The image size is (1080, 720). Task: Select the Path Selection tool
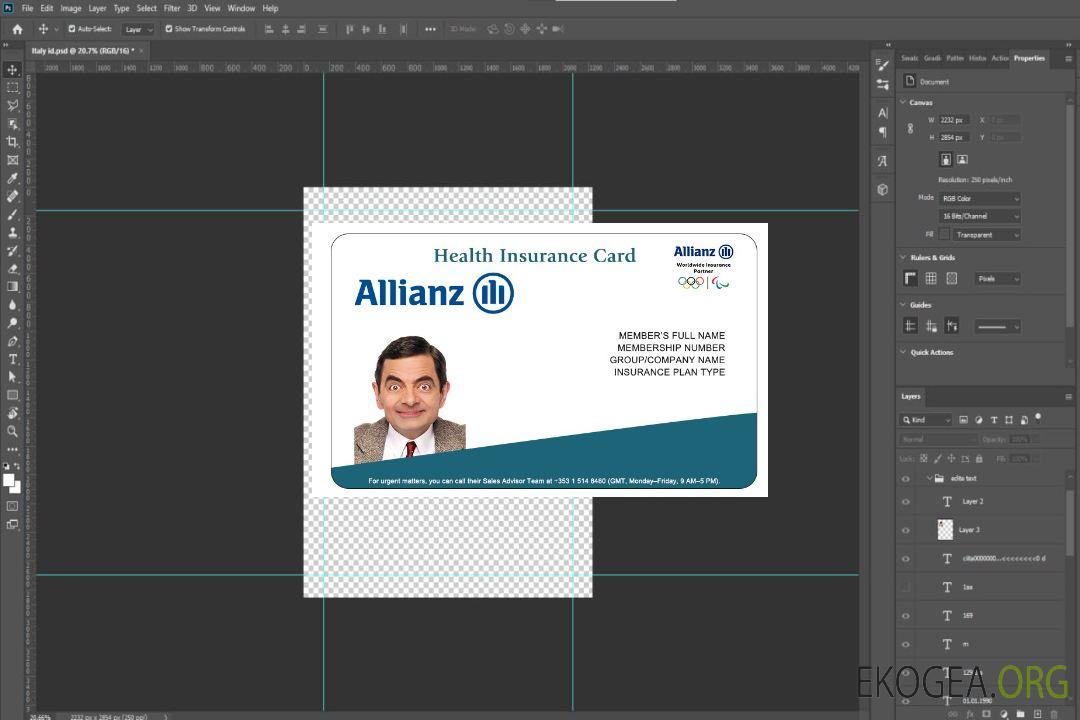(12, 377)
